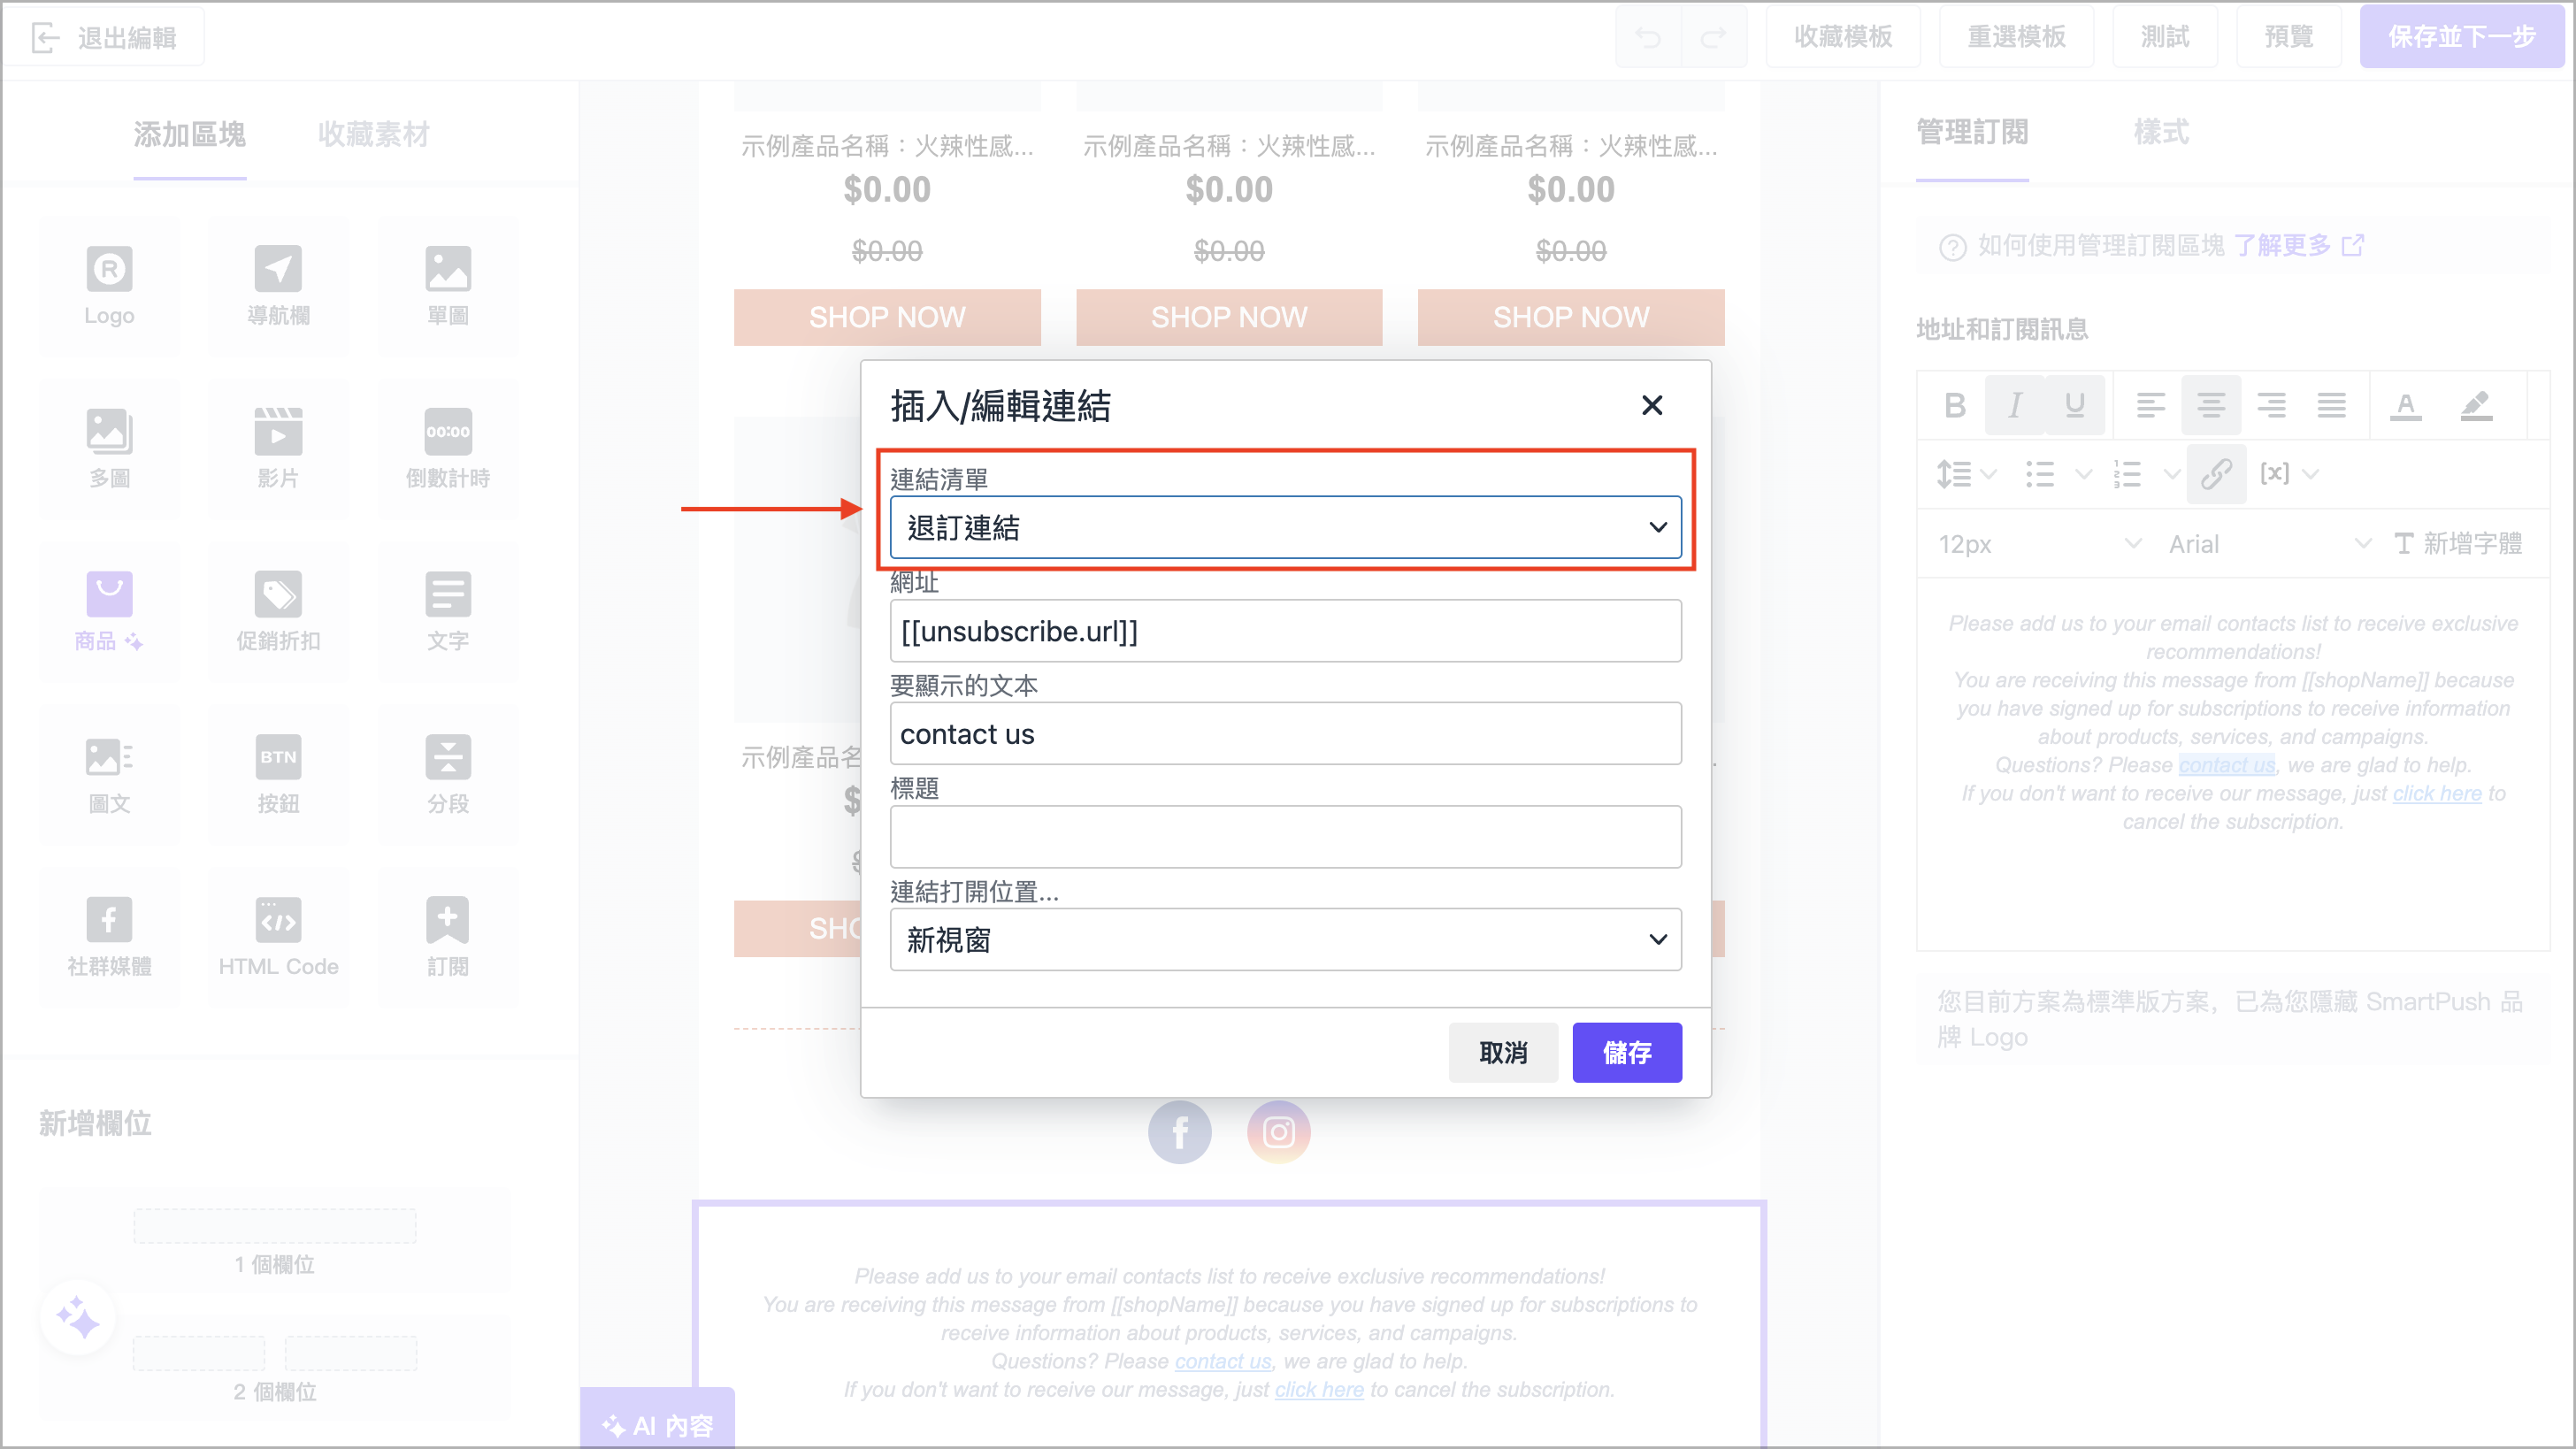
Task: Switch to the 樣式 tab
Action: pos(2161,131)
